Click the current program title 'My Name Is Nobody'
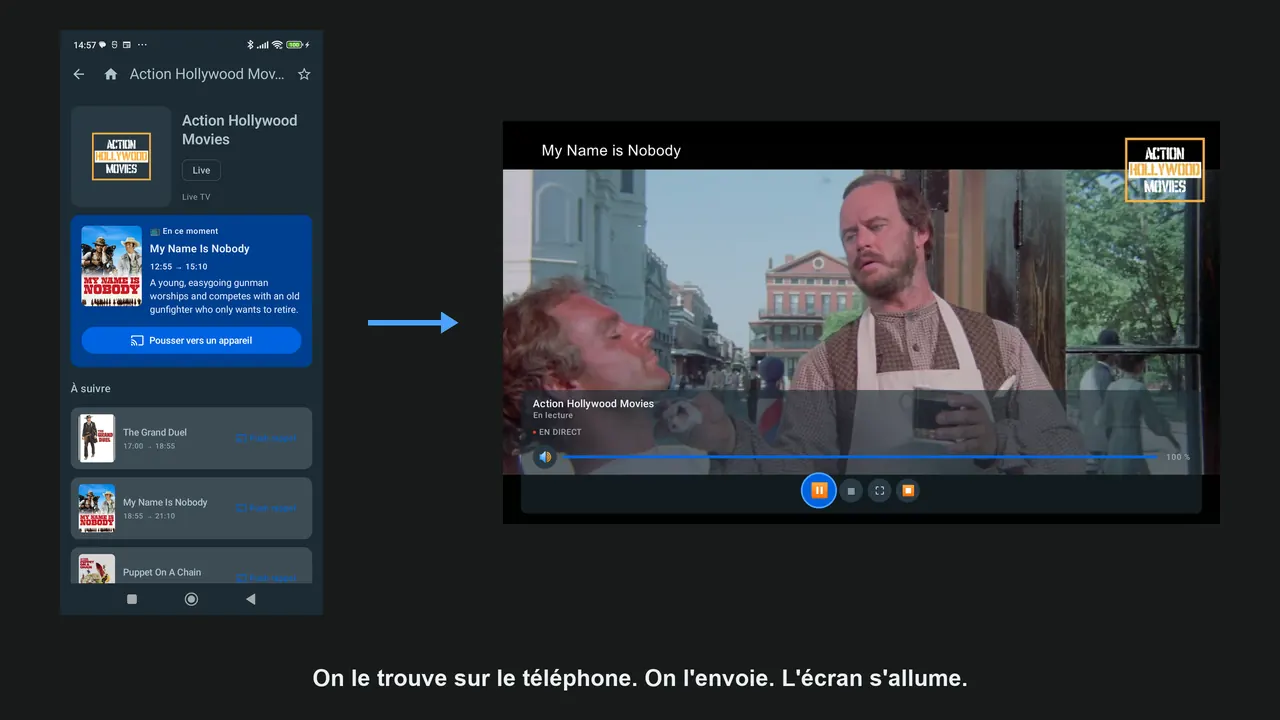The image size is (1280, 720). coord(200,248)
